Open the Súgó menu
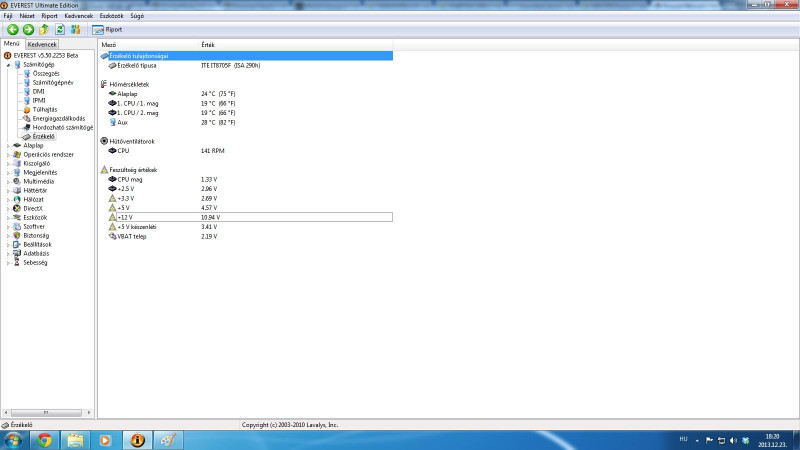The width and height of the screenshot is (800, 450). [x=137, y=16]
